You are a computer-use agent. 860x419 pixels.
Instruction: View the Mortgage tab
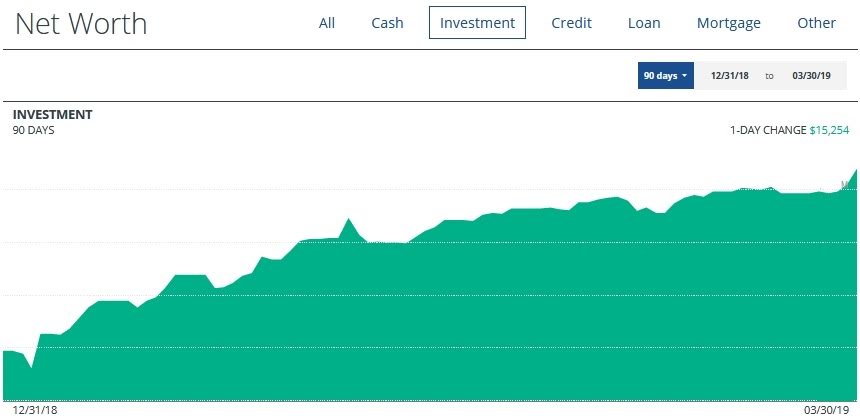(x=729, y=23)
